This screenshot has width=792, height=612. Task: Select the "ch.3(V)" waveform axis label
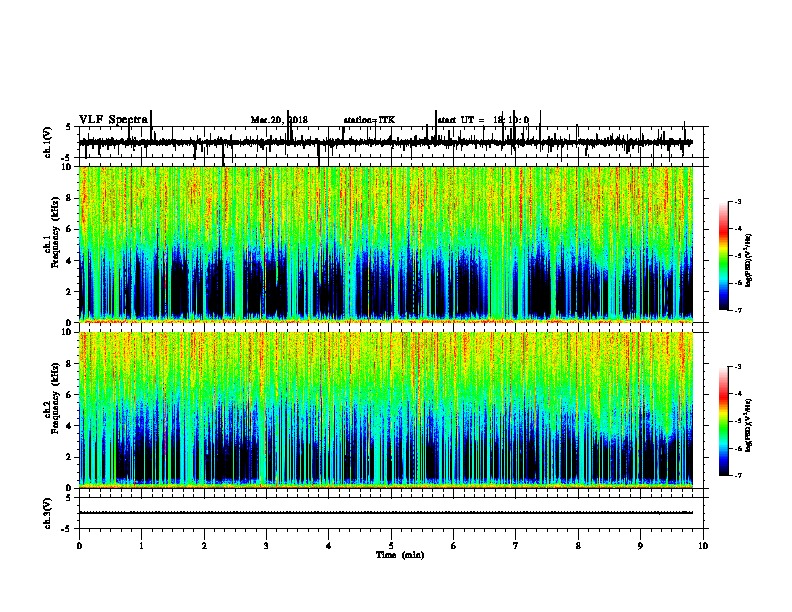[47, 513]
